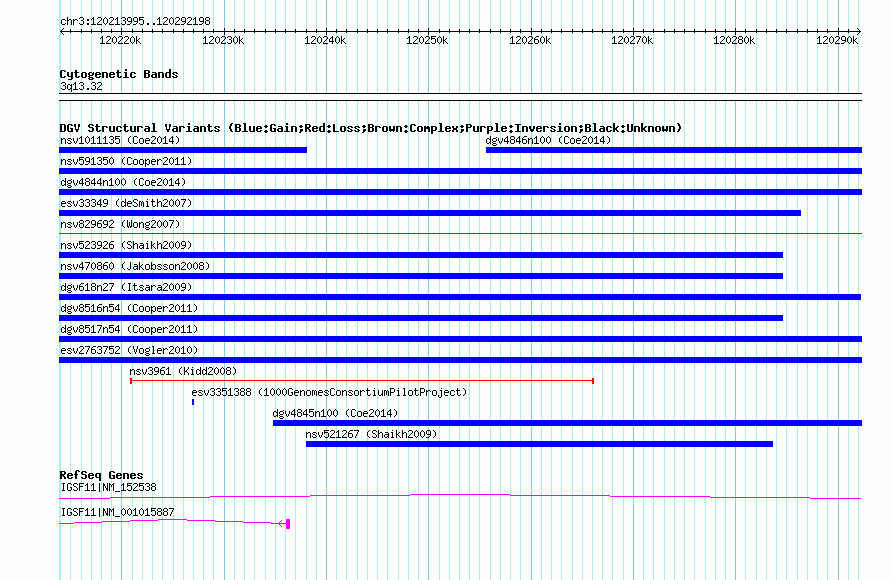Open the dgv8517n54 (Cooper2011) label
890x580 pixels.
coord(129,329)
